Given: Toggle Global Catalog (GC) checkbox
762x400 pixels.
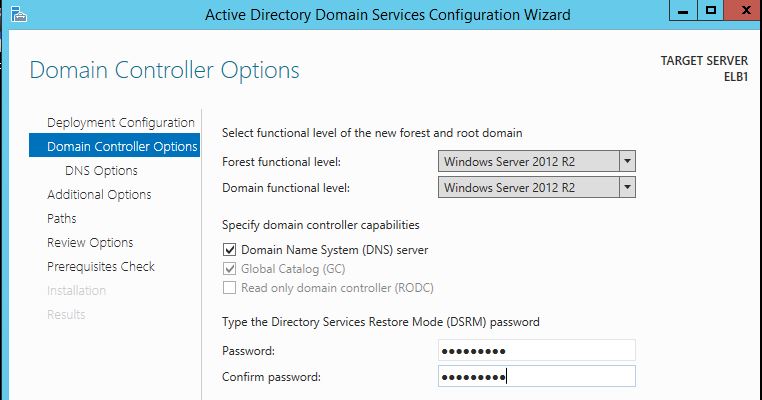Looking at the screenshot, I should click(x=229, y=269).
